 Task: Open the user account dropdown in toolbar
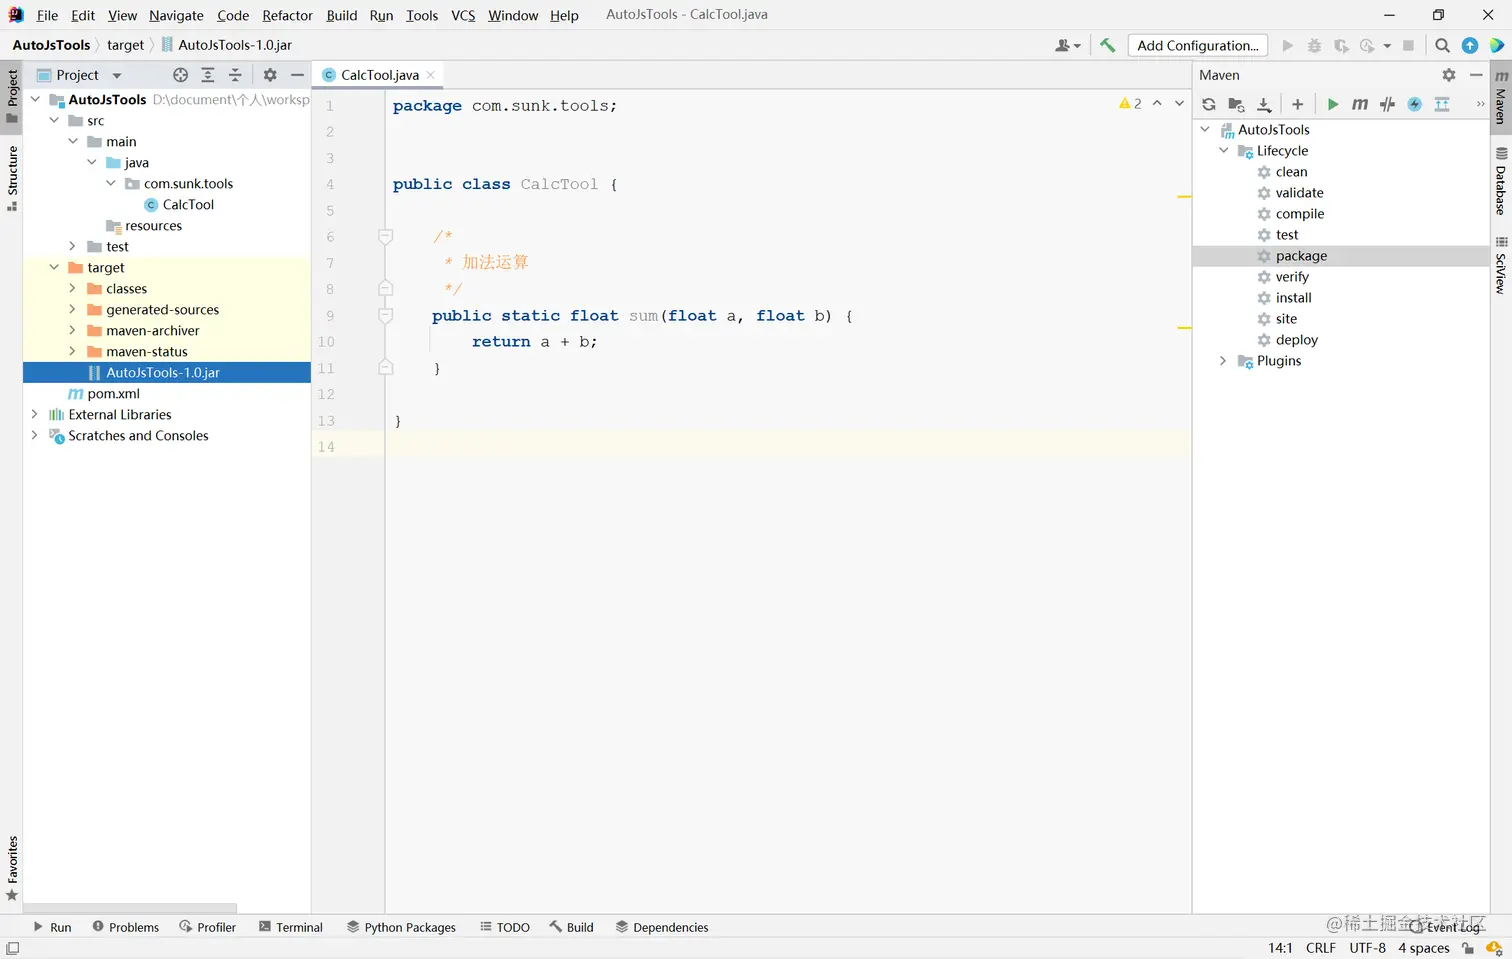(x=1067, y=45)
